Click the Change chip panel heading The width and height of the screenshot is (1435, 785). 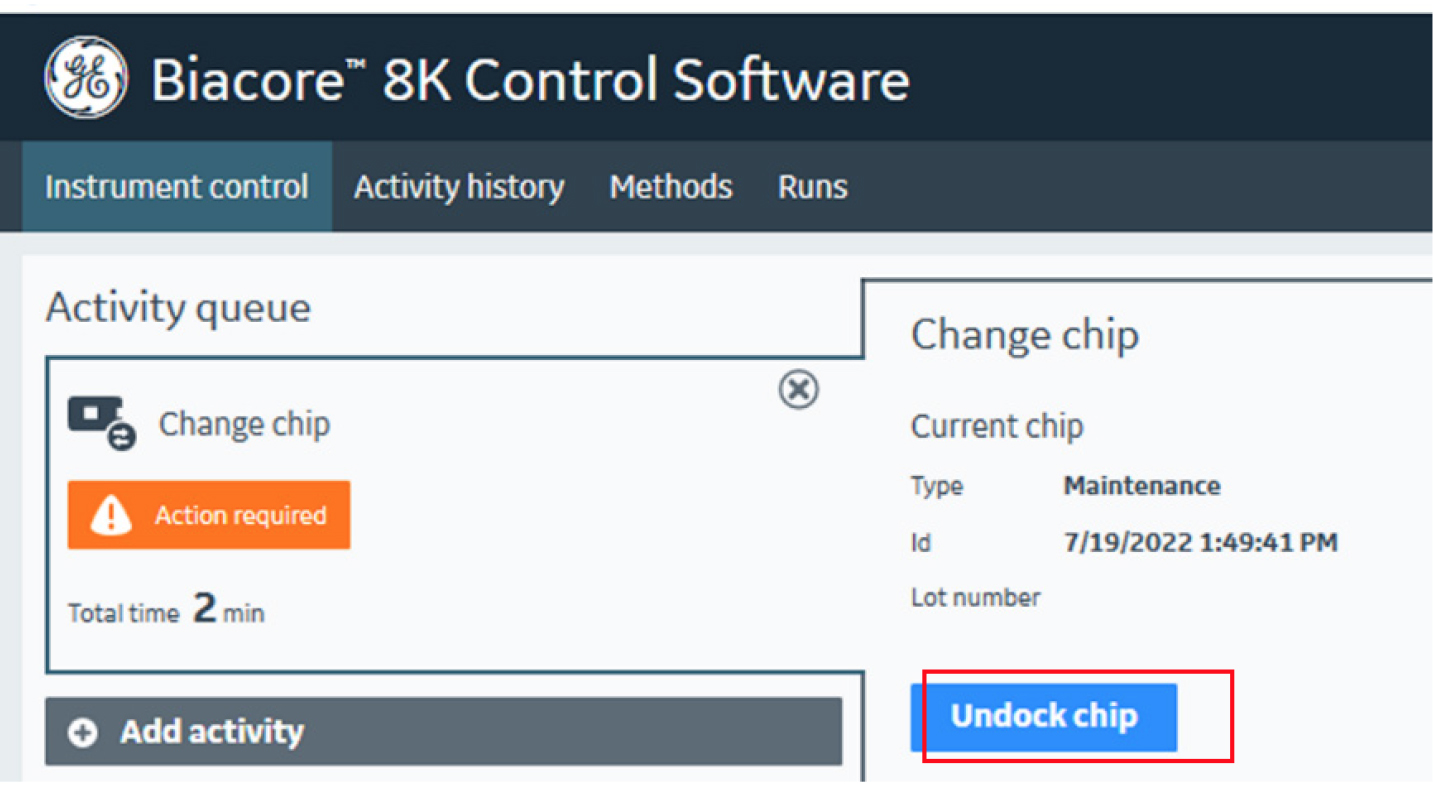1024,334
